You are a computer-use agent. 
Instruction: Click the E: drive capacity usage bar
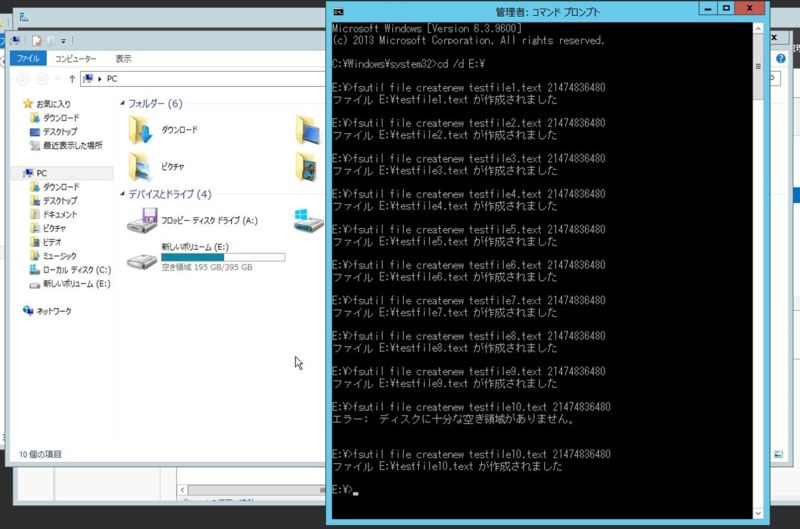(x=223, y=257)
